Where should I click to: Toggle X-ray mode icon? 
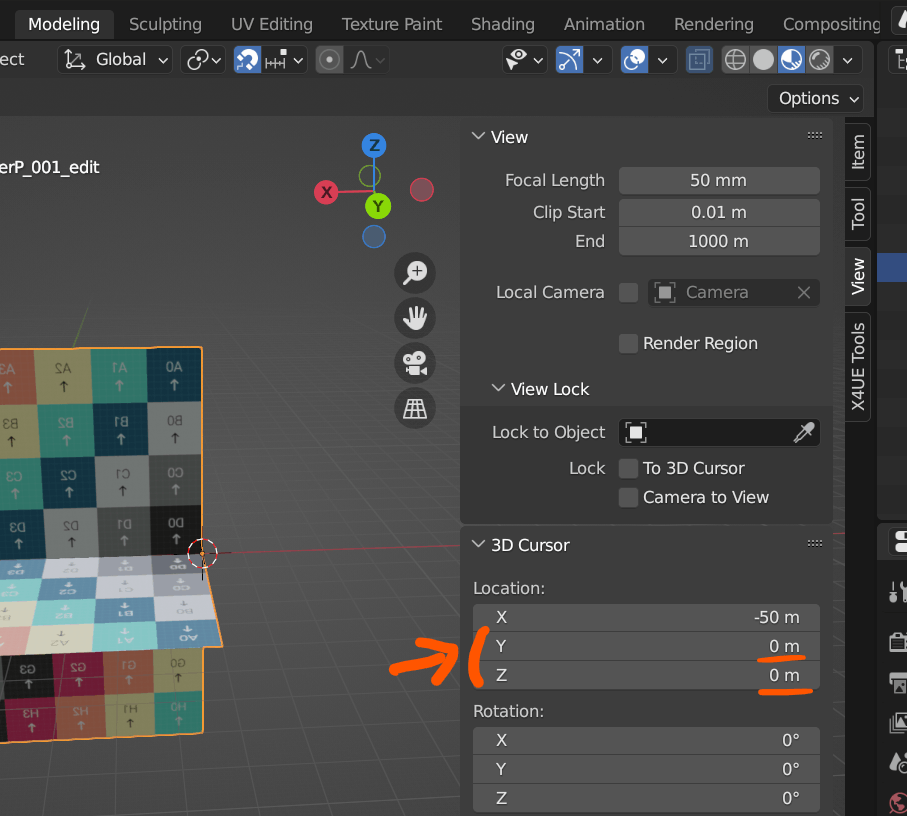(x=699, y=60)
